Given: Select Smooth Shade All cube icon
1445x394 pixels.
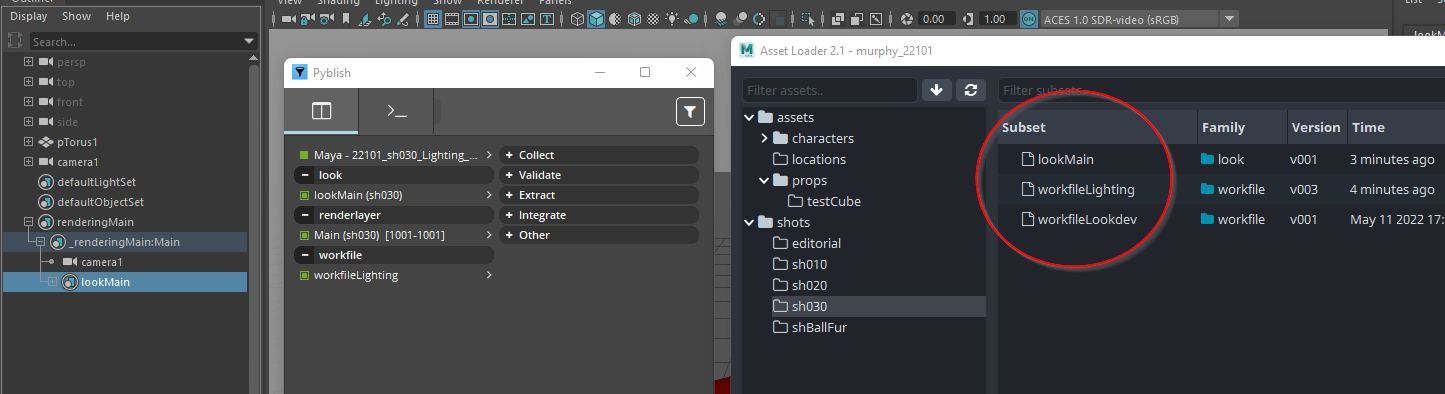Looking at the screenshot, I should tap(596, 19).
